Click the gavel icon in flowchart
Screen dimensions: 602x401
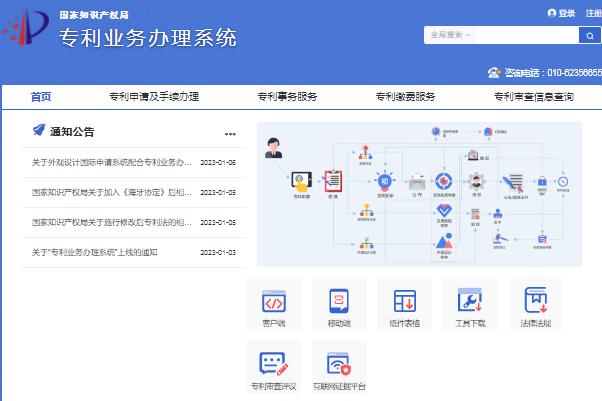pyautogui.click(x=500, y=238)
